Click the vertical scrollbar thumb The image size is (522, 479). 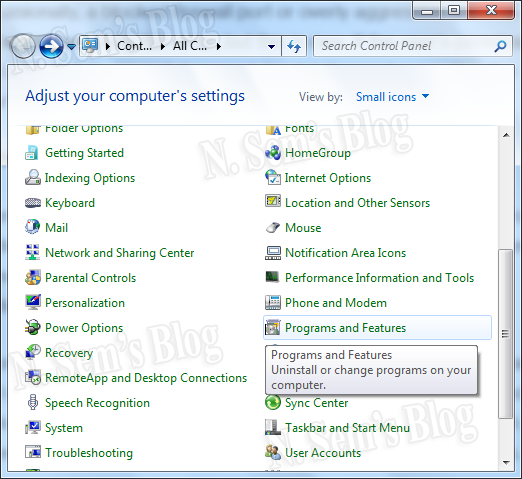505,334
